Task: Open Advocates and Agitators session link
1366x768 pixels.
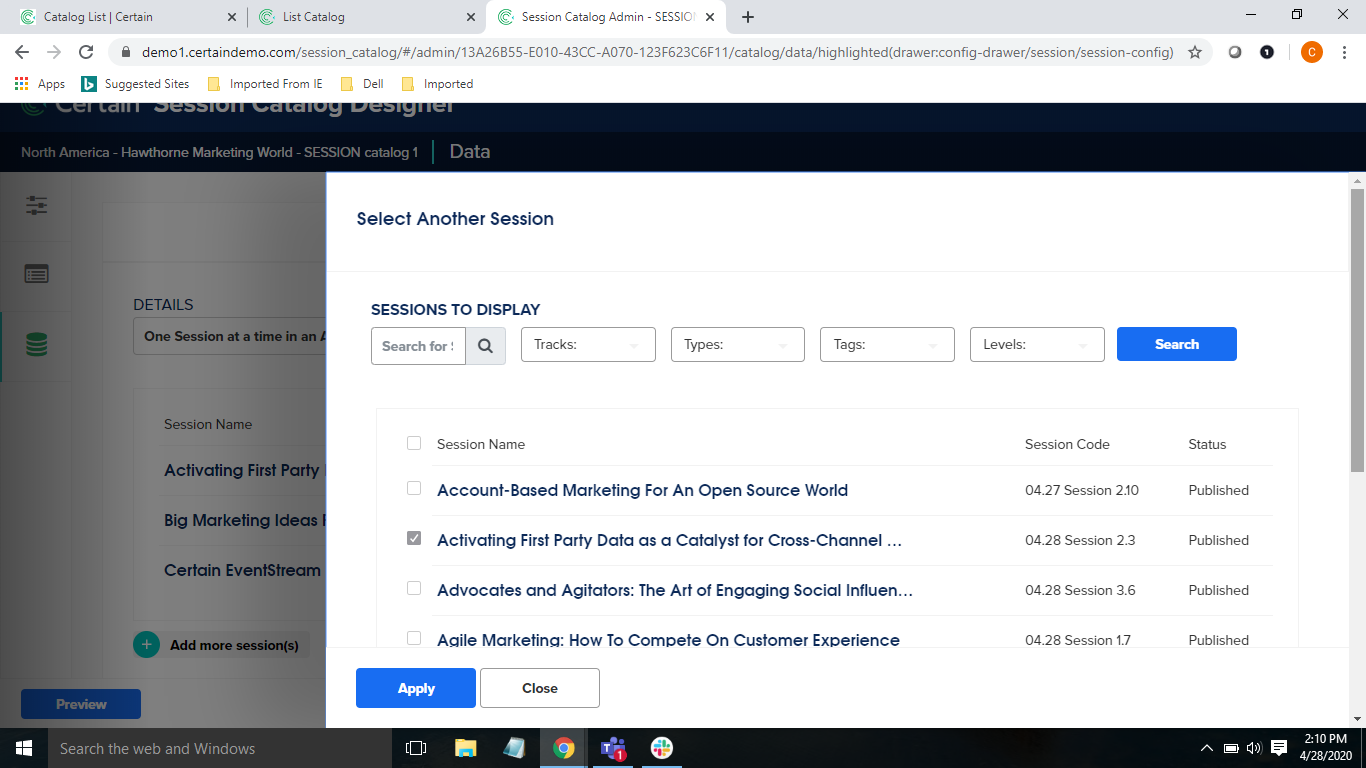Action: click(x=675, y=590)
